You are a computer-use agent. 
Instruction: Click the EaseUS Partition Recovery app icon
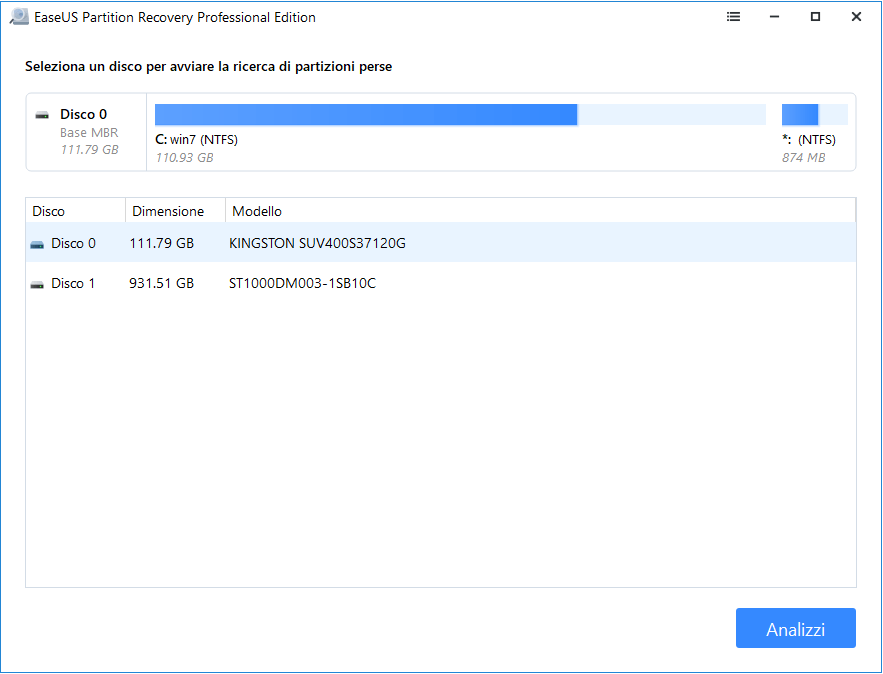click(x=19, y=17)
